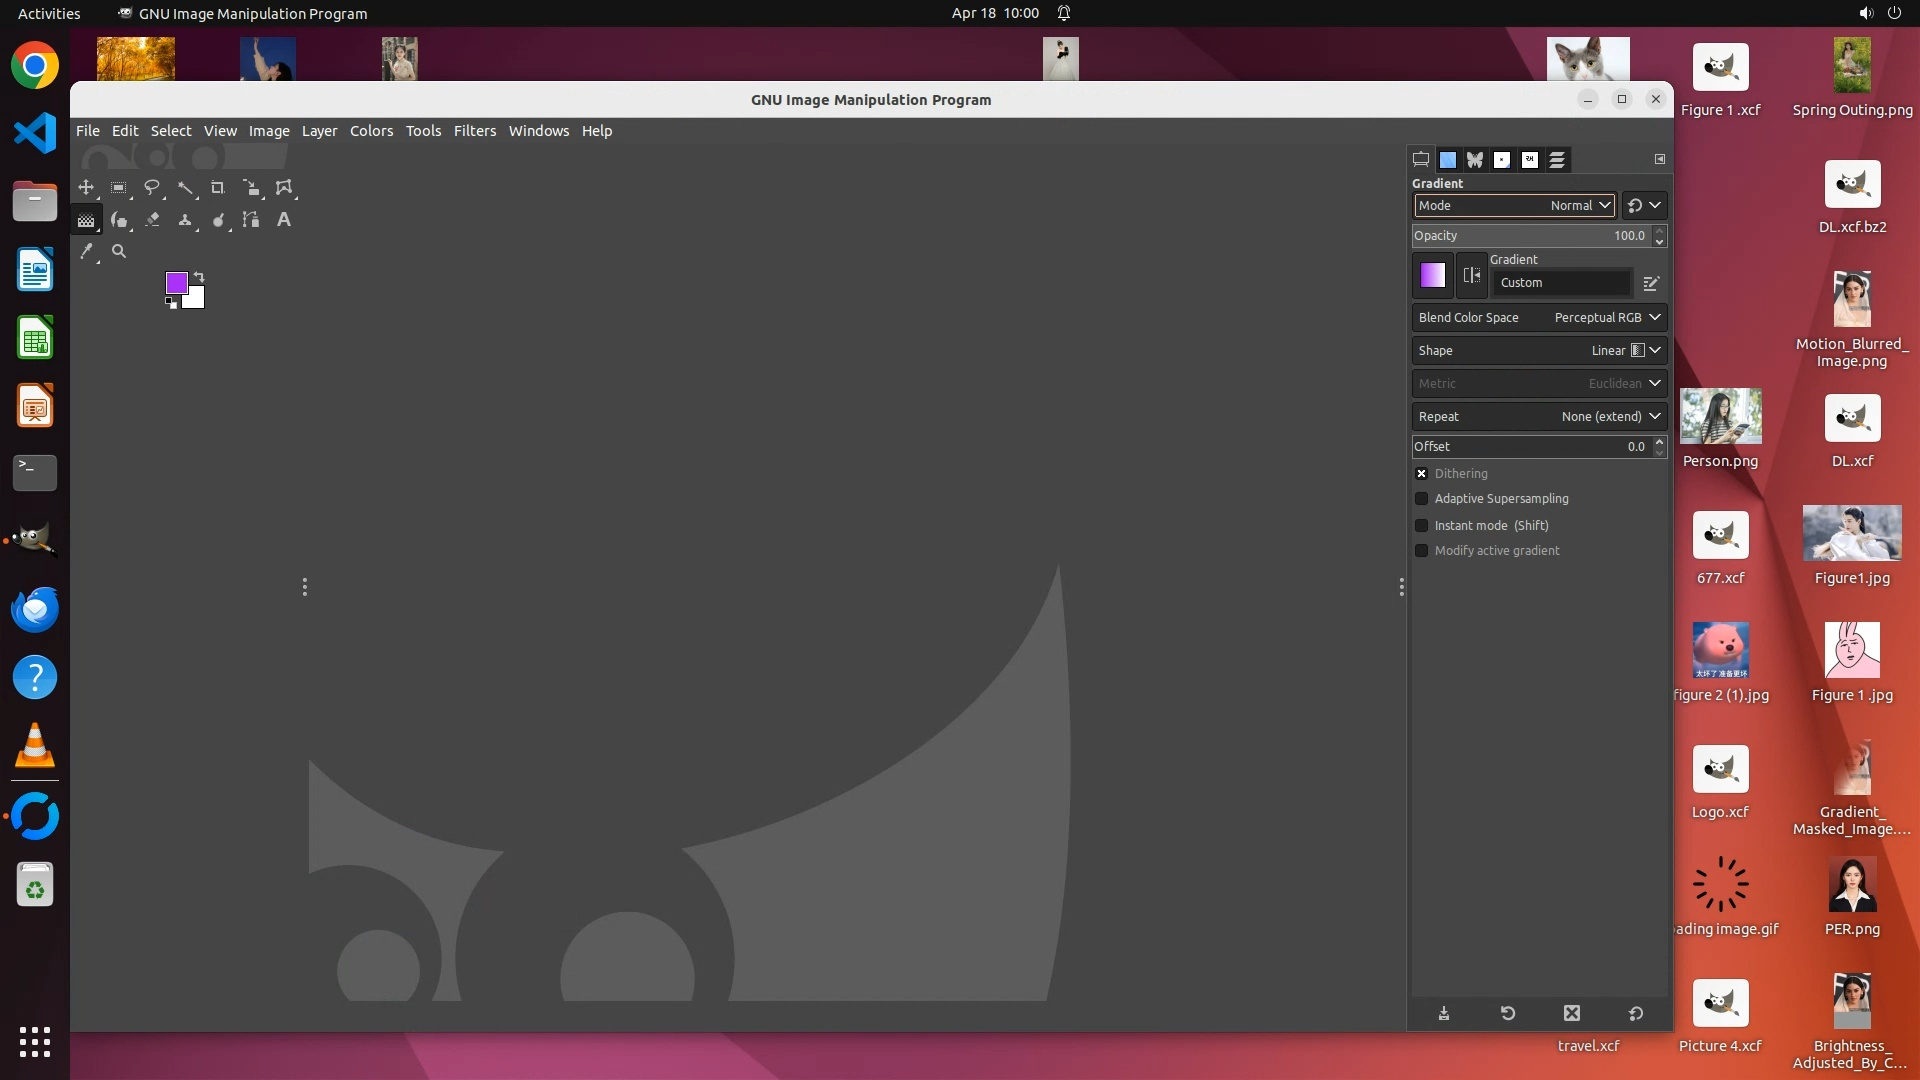Select the Zoom magnifier tool
This screenshot has width=1920, height=1080.
[119, 252]
